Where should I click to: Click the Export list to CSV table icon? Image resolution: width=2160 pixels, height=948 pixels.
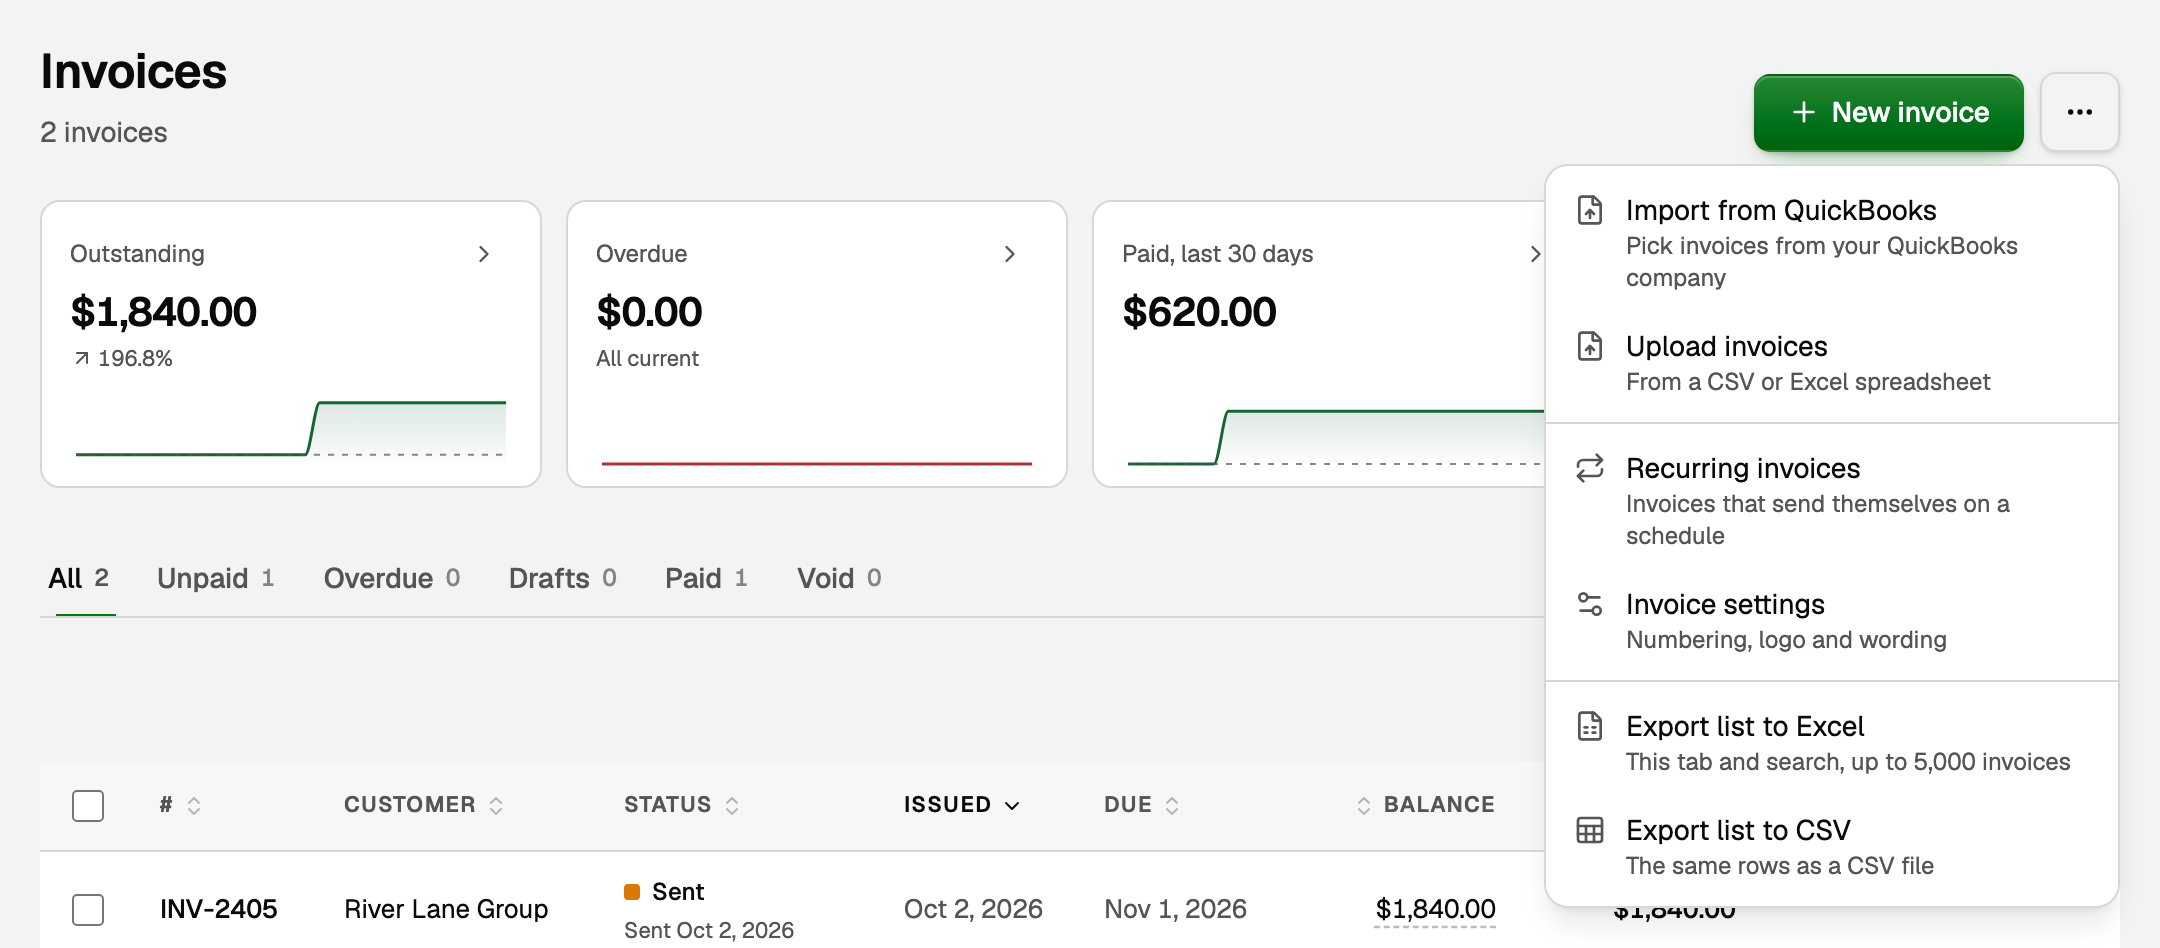click(x=1590, y=830)
